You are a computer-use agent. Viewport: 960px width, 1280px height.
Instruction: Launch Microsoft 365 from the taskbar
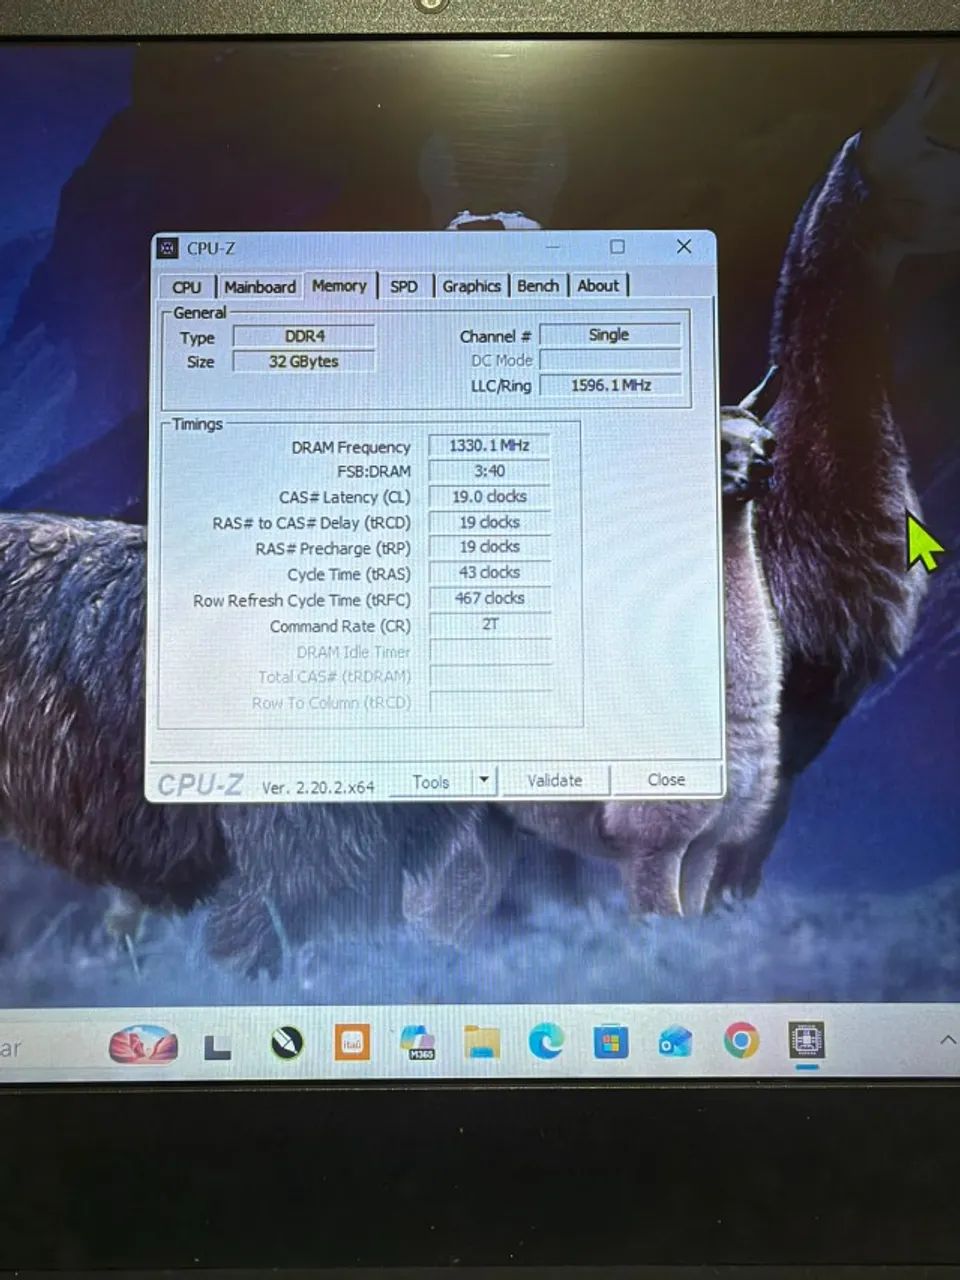pyautogui.click(x=418, y=1042)
